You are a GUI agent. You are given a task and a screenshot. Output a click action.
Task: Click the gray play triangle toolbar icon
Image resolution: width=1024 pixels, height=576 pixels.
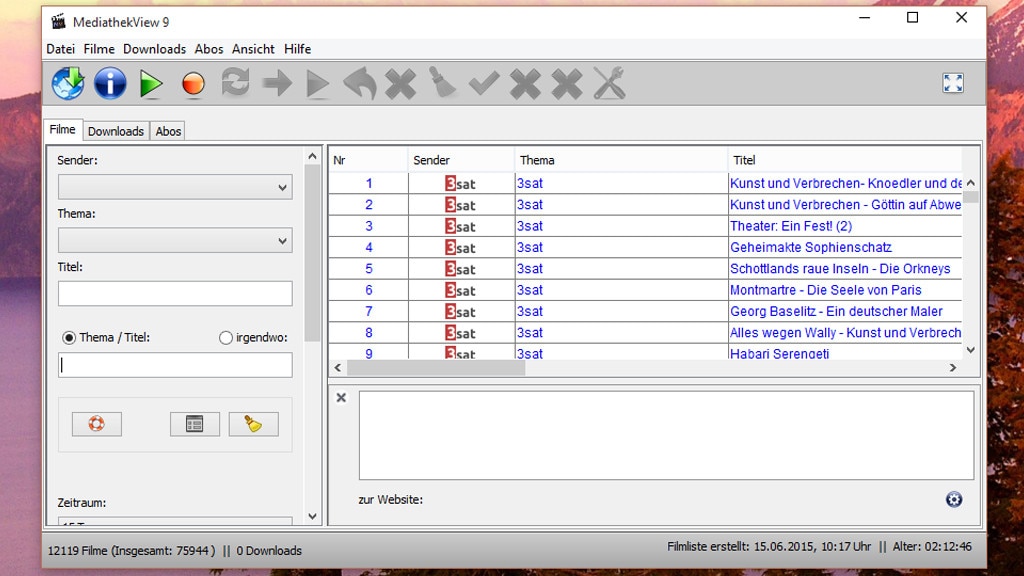point(317,84)
